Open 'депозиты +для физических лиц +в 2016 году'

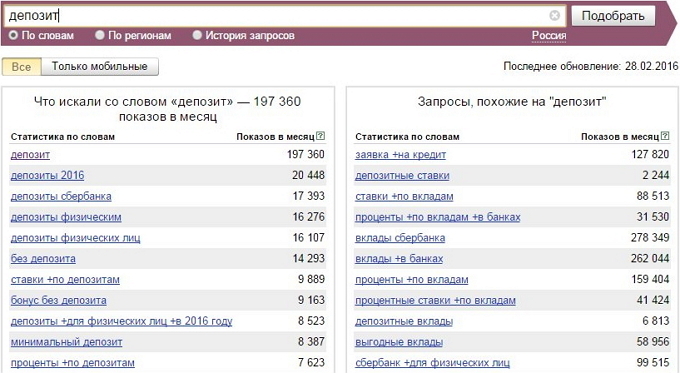click(121, 321)
